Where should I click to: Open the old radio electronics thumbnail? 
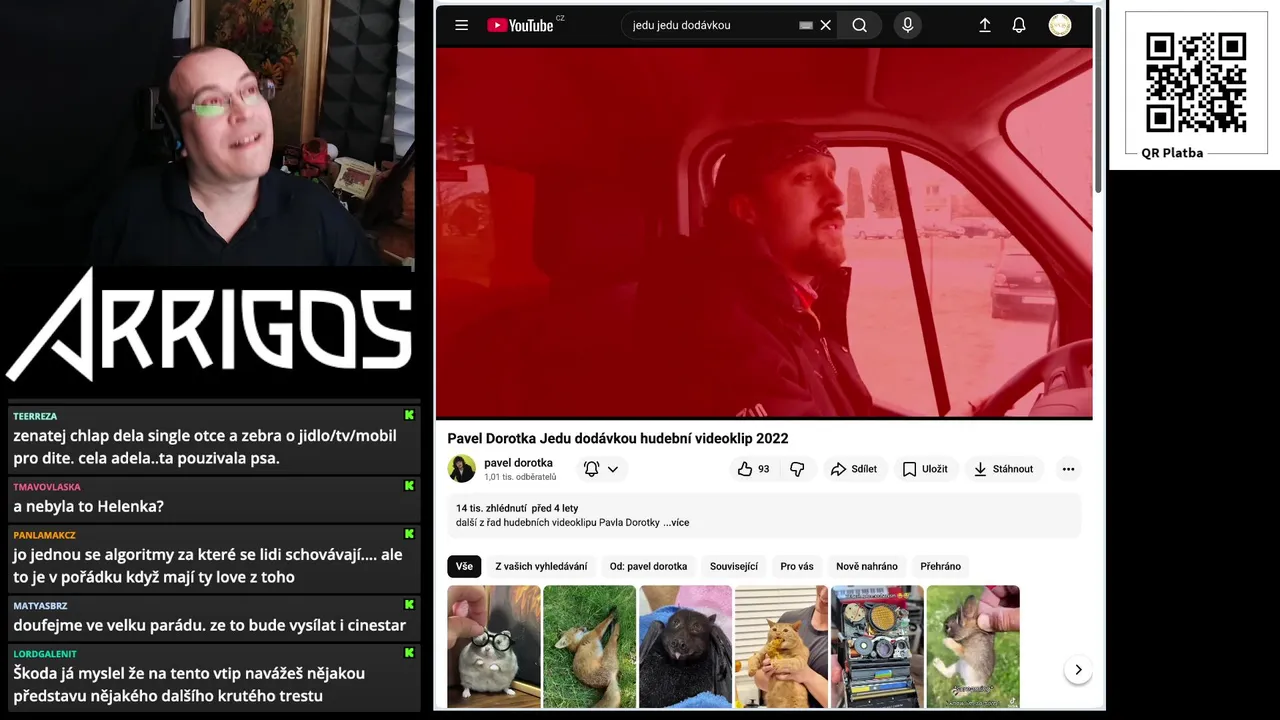[x=877, y=647]
